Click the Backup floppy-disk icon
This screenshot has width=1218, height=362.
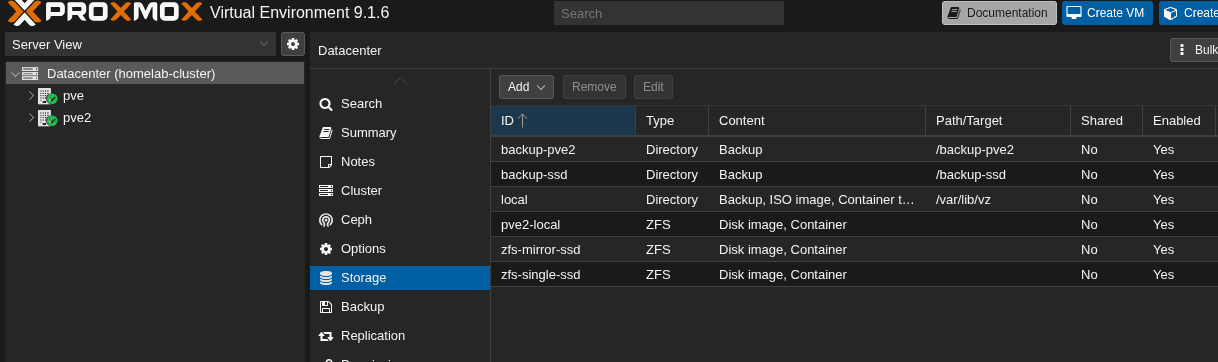tap(325, 307)
